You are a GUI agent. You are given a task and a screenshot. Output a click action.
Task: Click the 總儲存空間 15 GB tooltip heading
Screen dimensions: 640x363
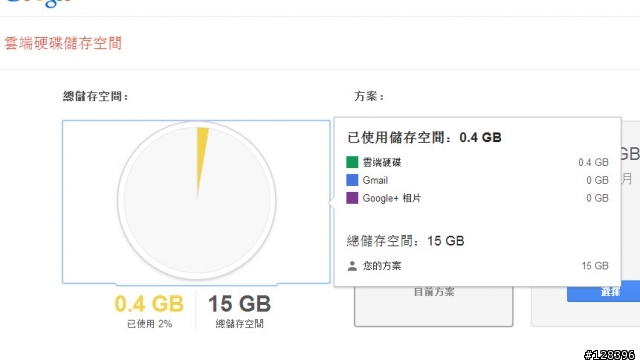click(x=405, y=241)
